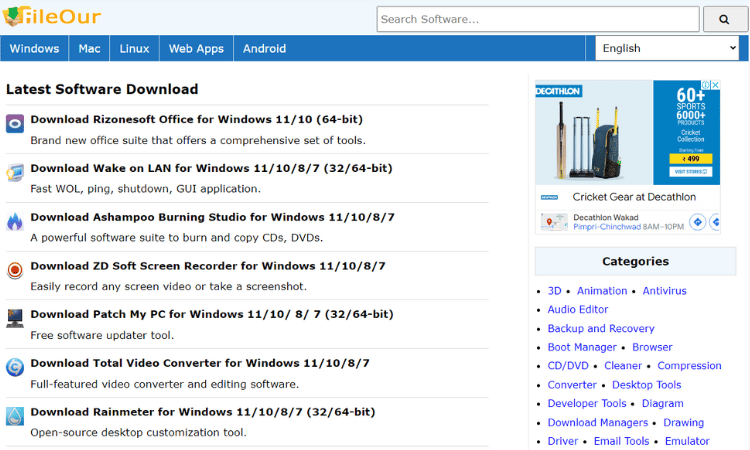Viewport: 750px width, 450px height.
Task: Click the FileOur logo
Action: pyautogui.click(x=52, y=16)
